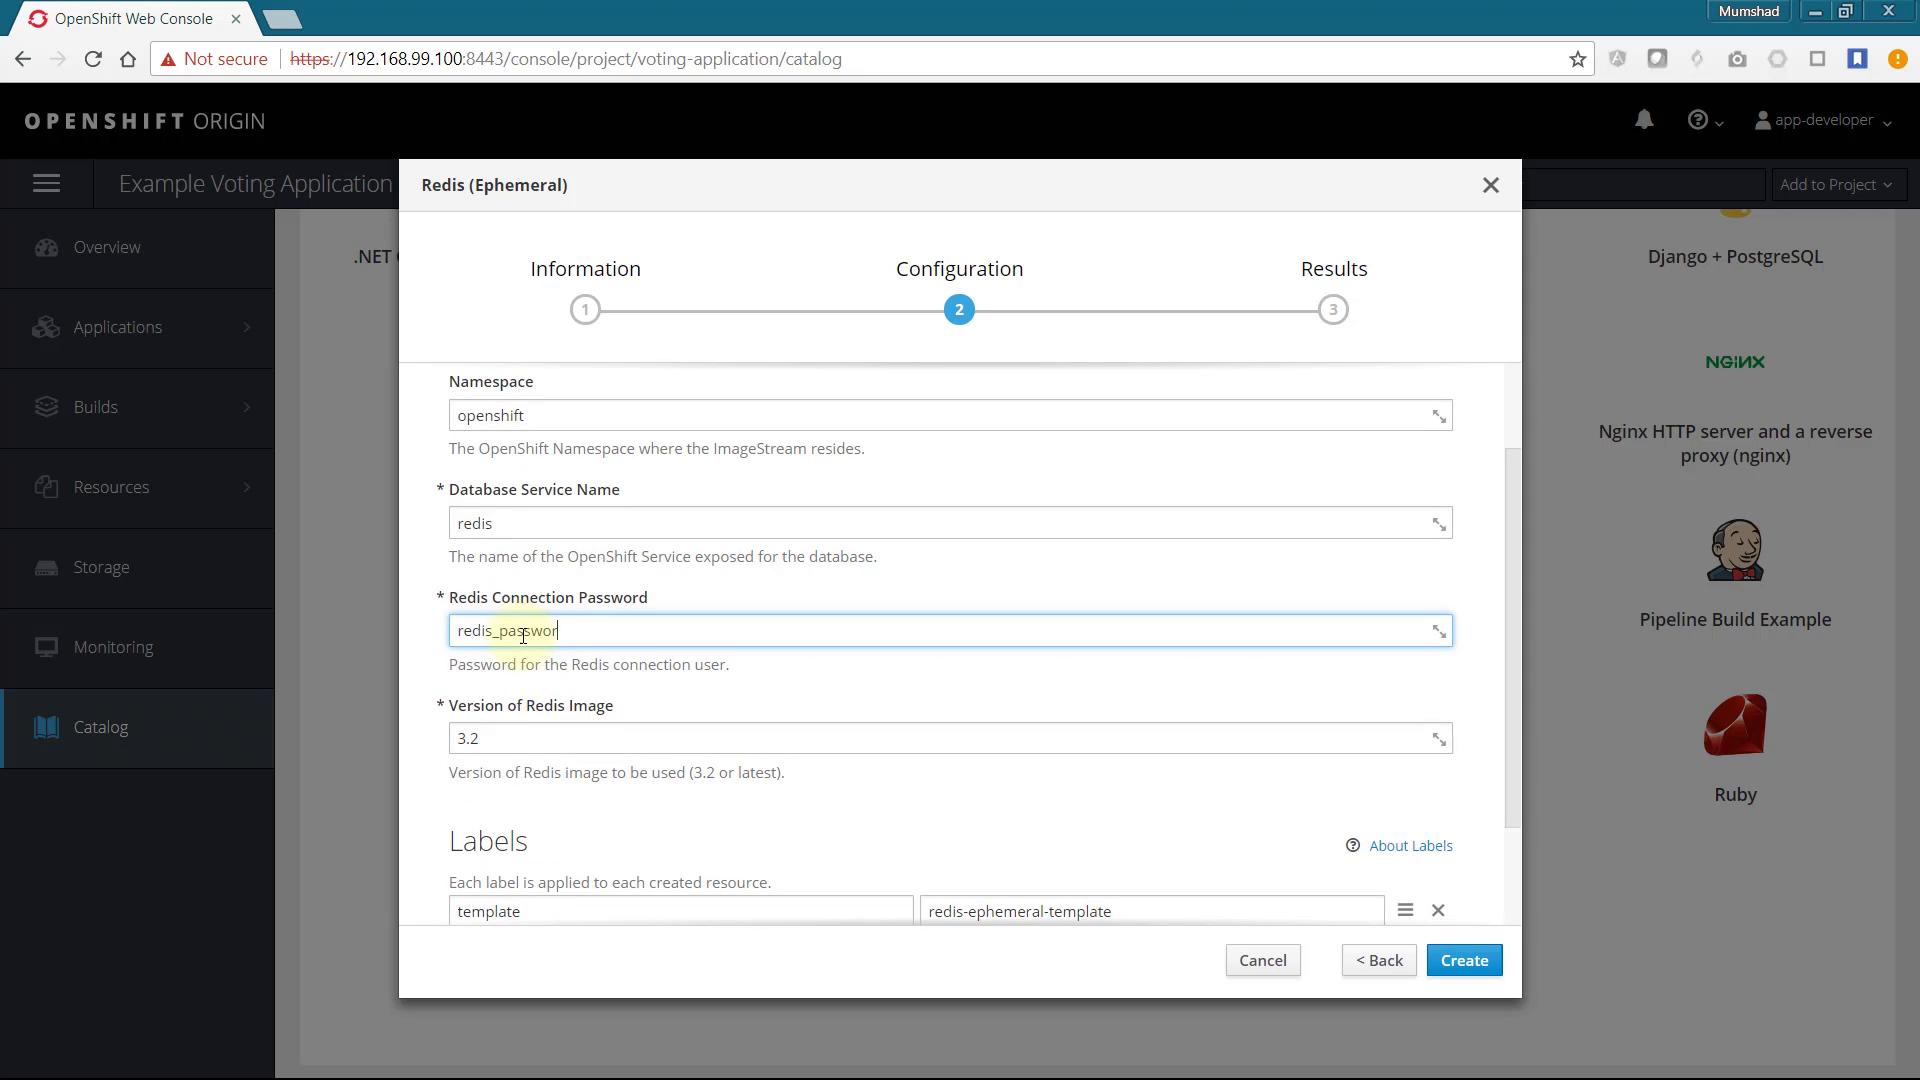Click the blue bookmark extension icon

[1857, 59]
